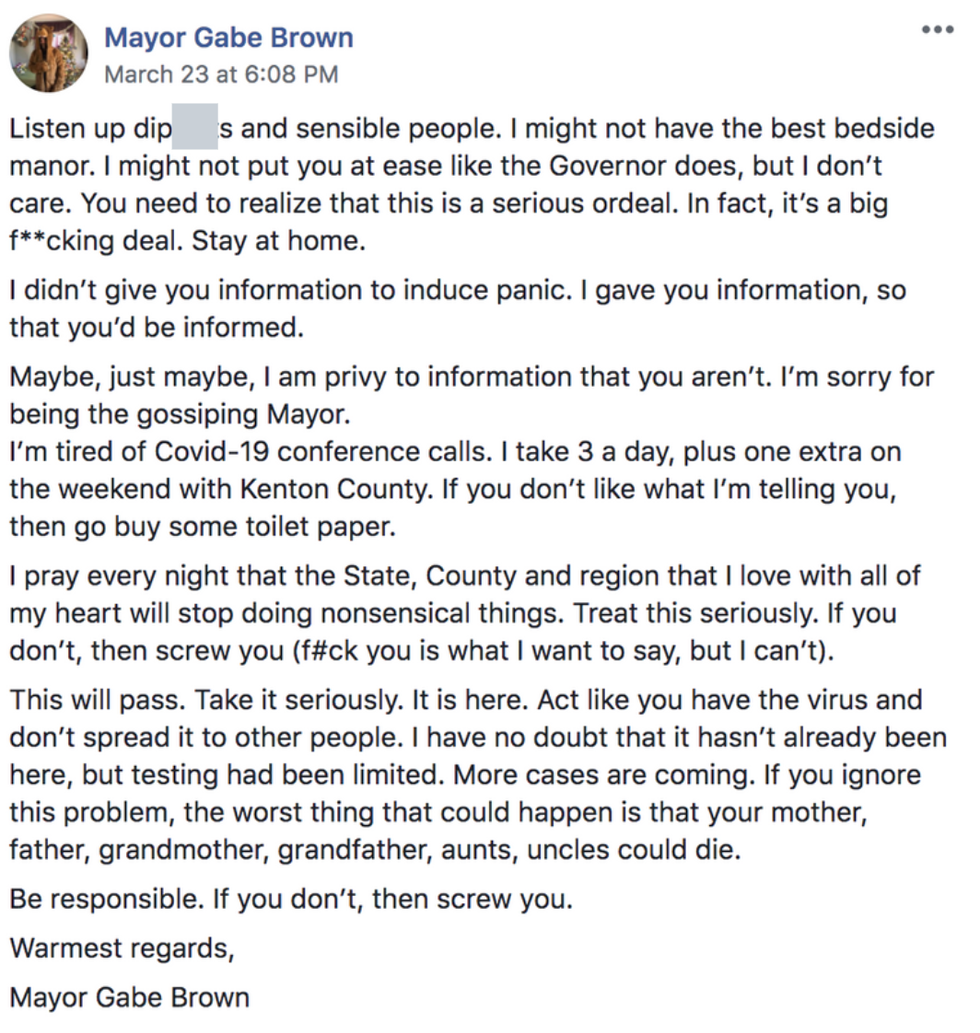Click the "Warmest regards," closing line

tap(122, 947)
